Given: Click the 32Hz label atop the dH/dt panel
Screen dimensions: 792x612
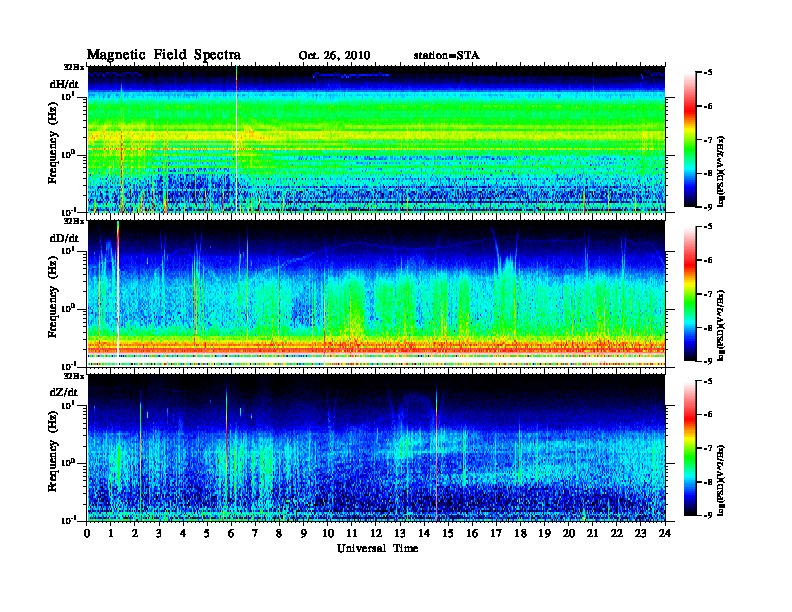Looking at the screenshot, I should [73, 67].
